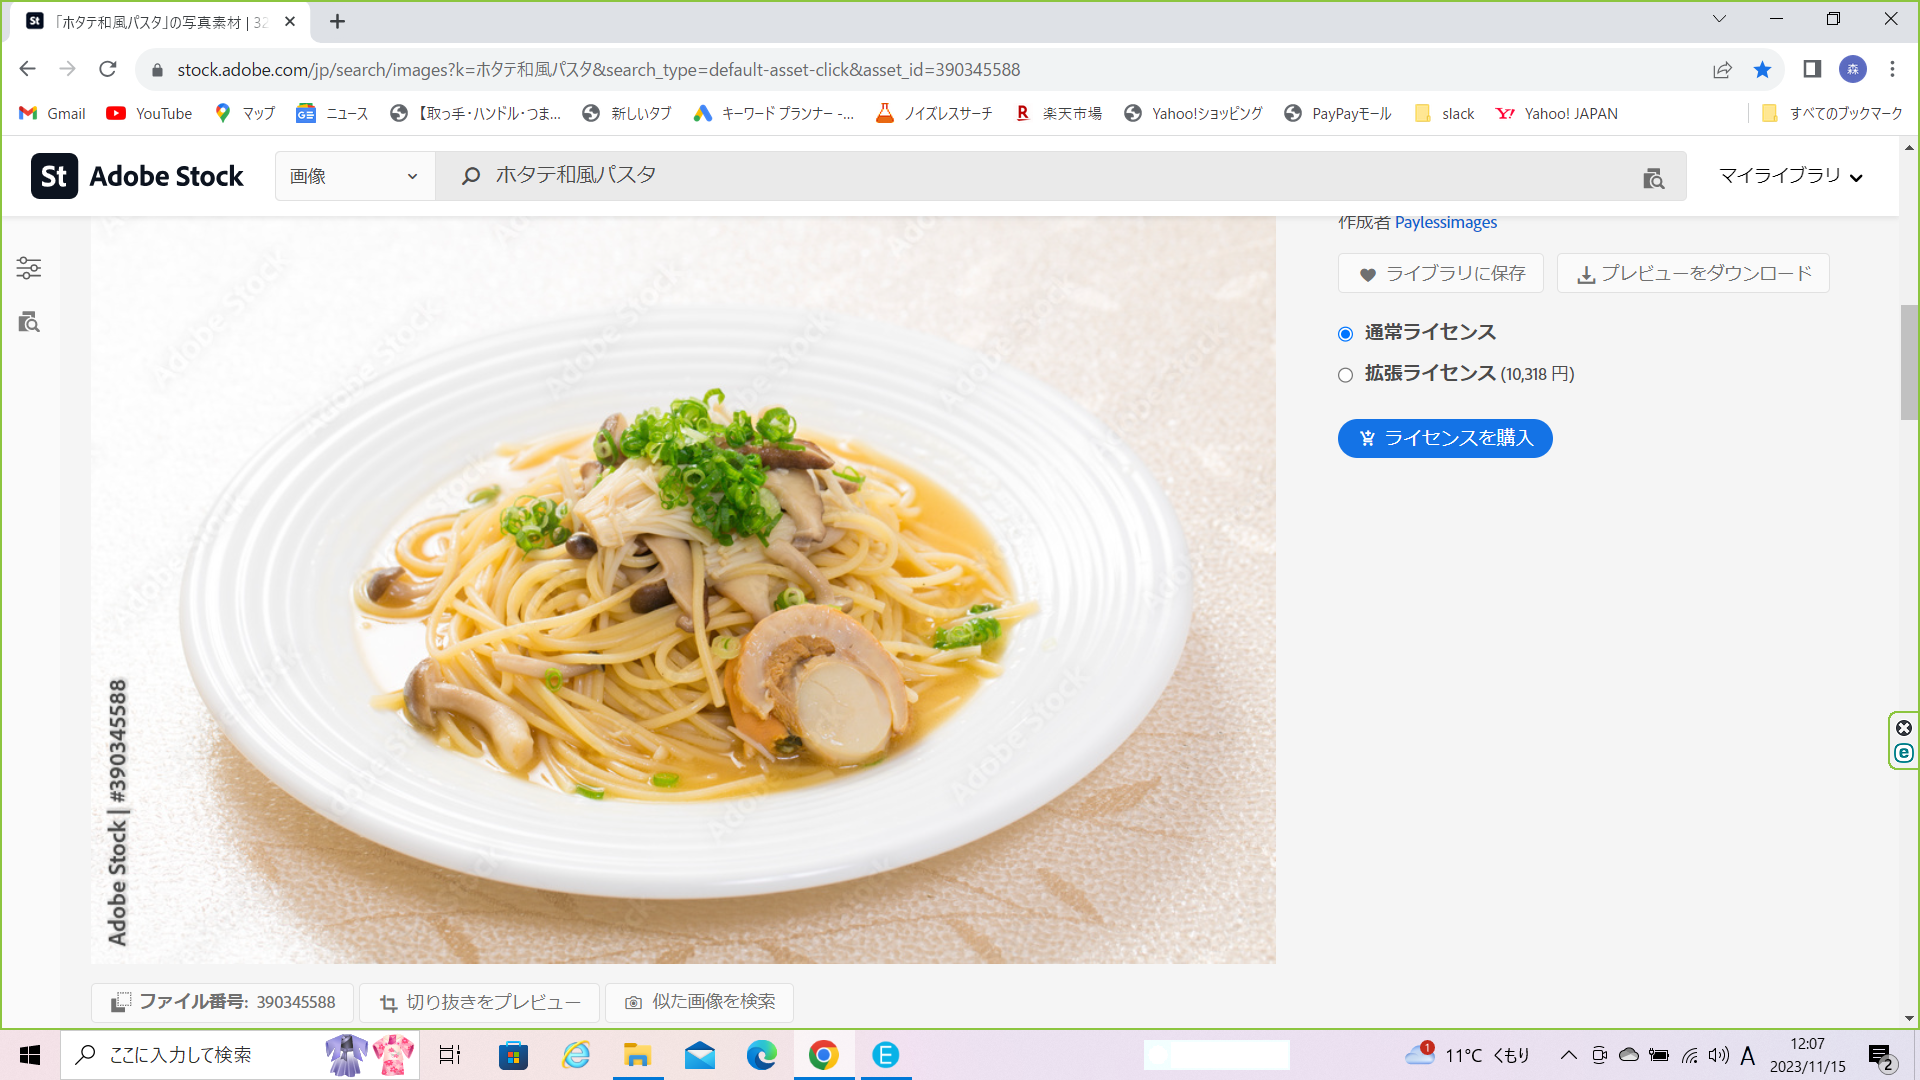
Task: Click the pasta dish preview image
Action: (x=683, y=590)
